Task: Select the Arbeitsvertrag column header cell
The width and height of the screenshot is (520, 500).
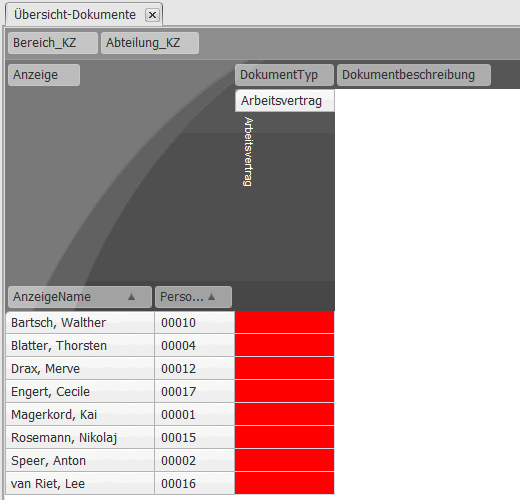Action: click(285, 101)
